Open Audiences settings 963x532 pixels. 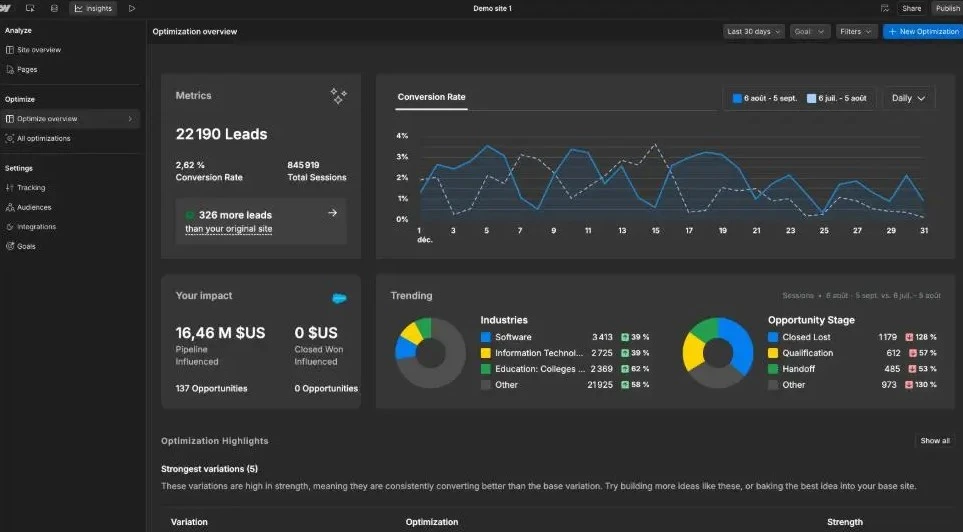click(34, 207)
